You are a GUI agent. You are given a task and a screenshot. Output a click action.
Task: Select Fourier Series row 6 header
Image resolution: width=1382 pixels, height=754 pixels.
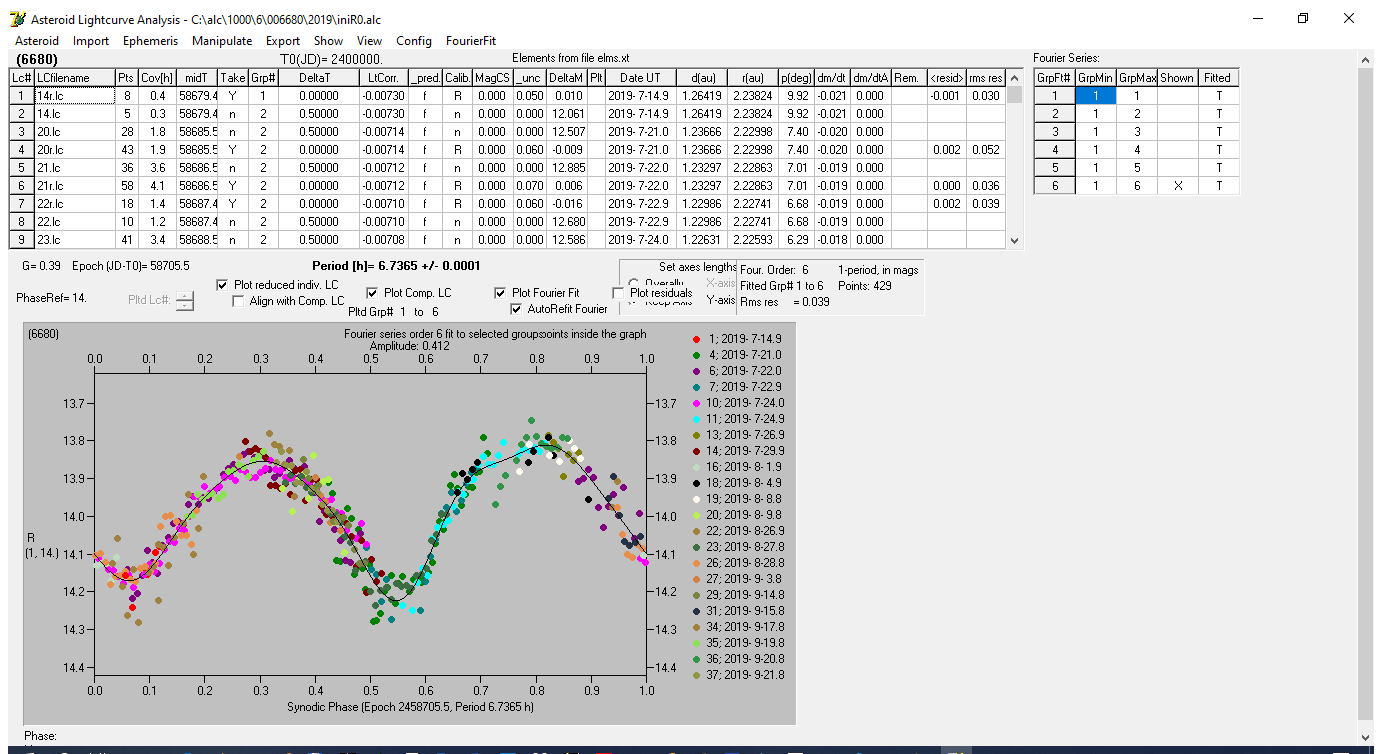coord(1054,186)
